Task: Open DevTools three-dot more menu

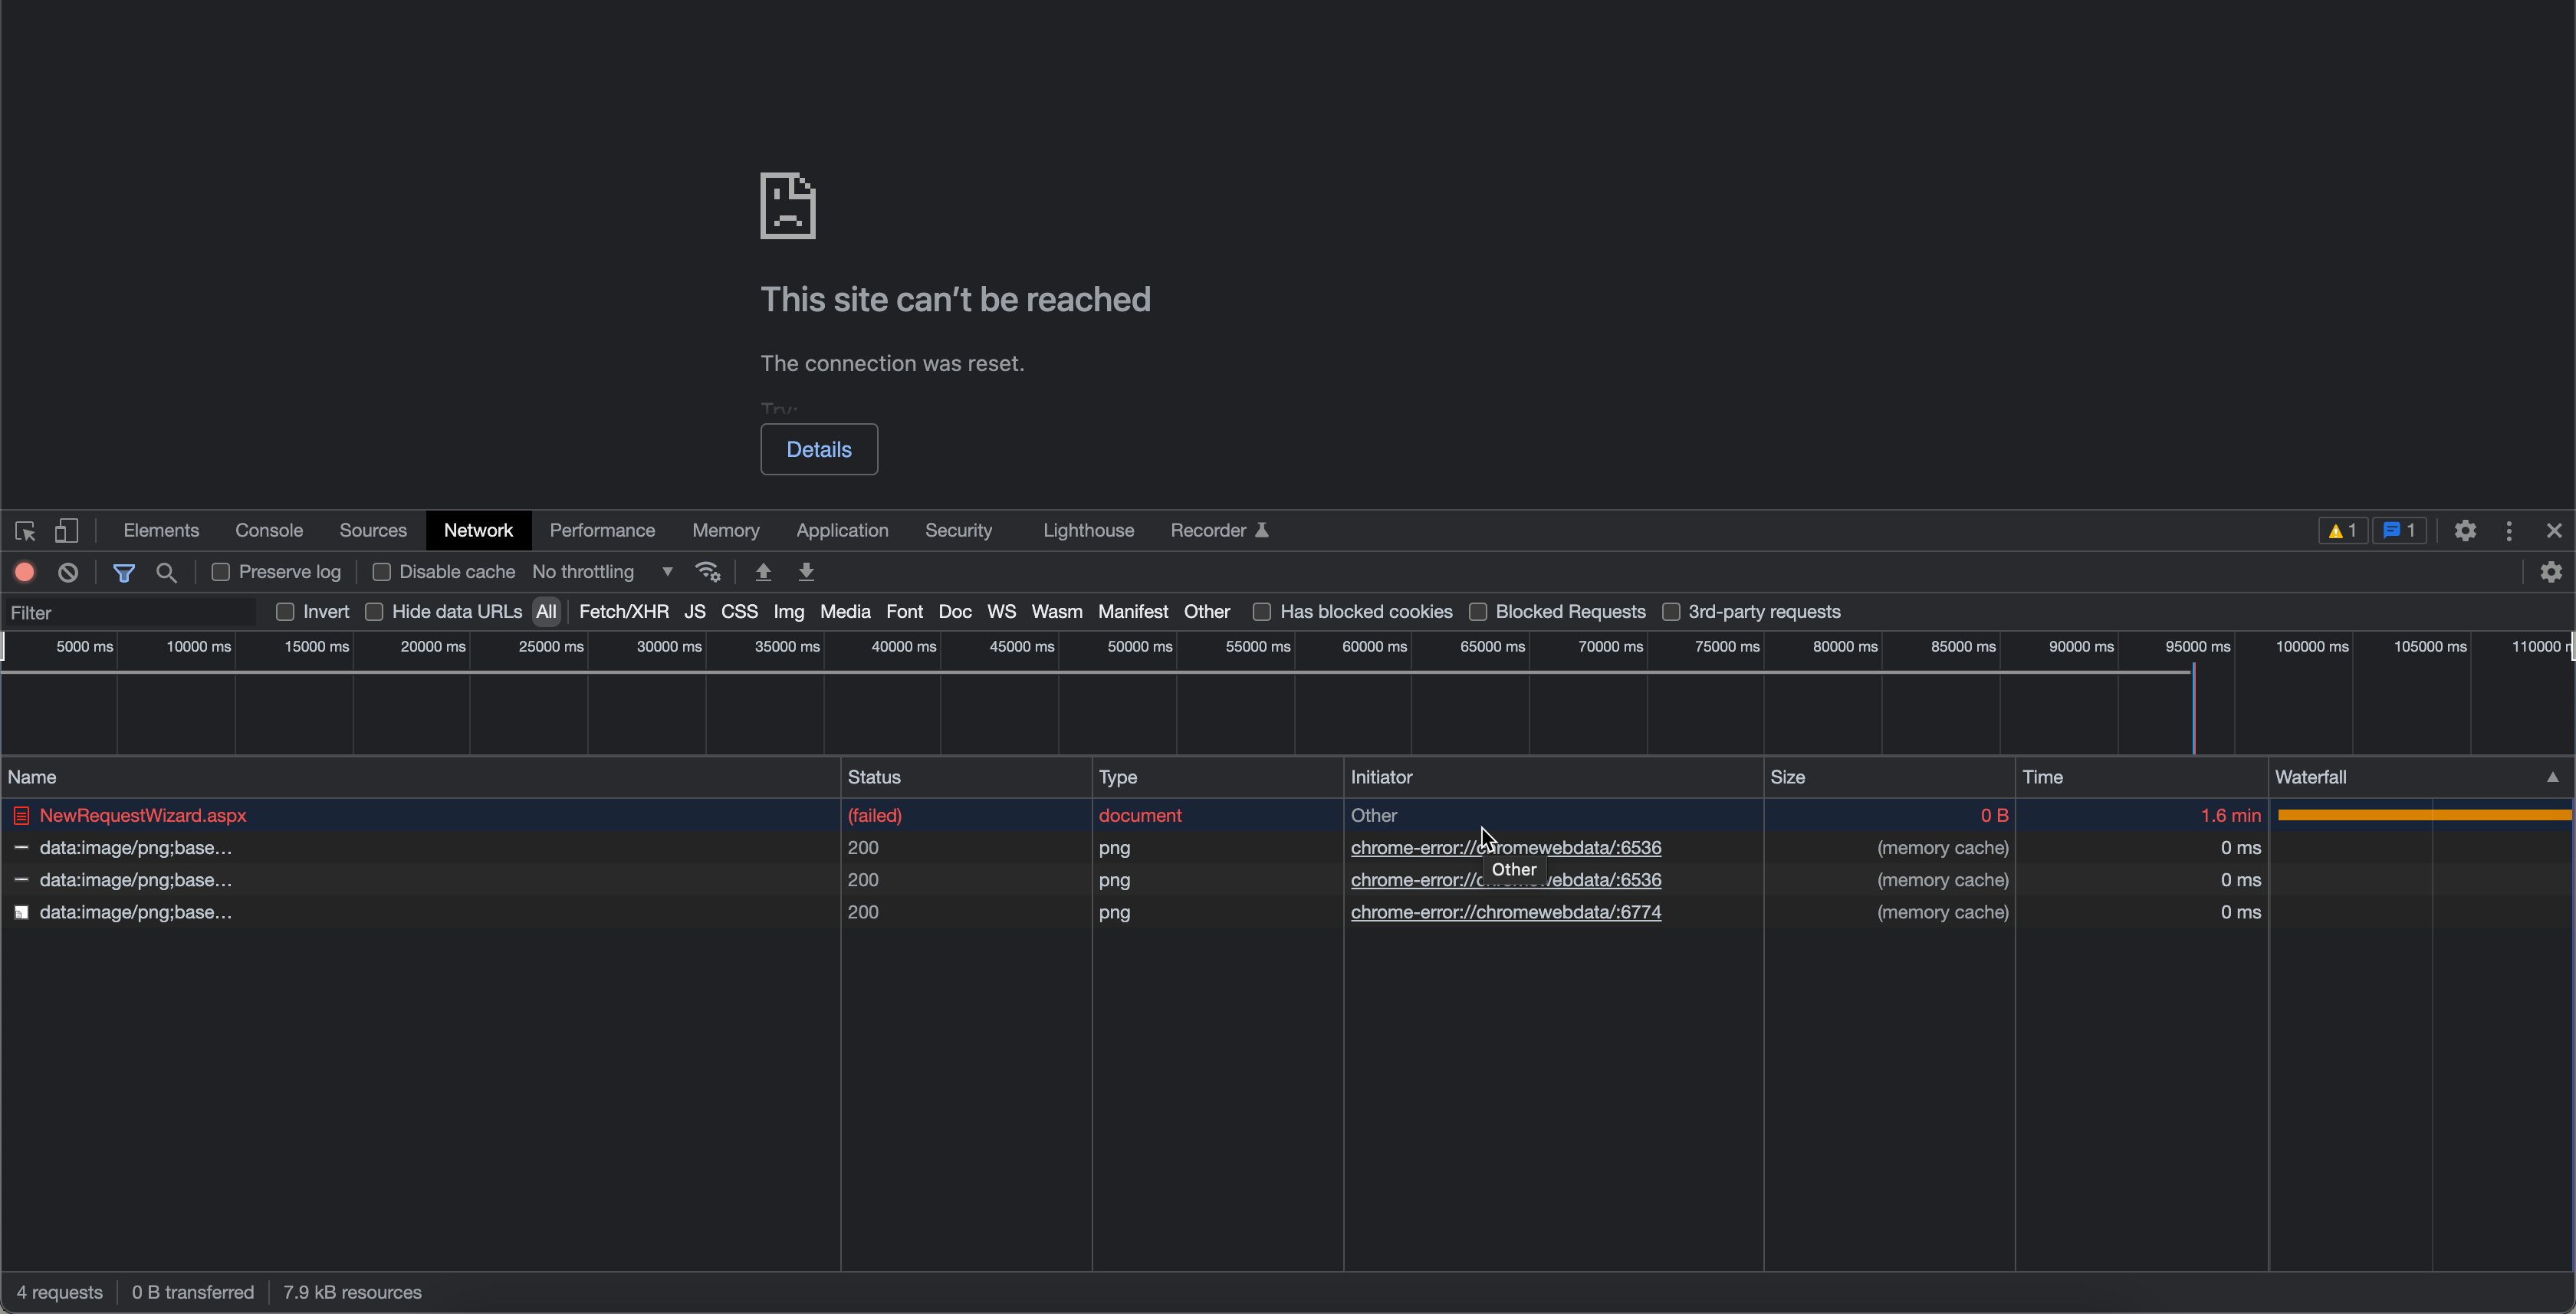Action: click(x=2509, y=530)
